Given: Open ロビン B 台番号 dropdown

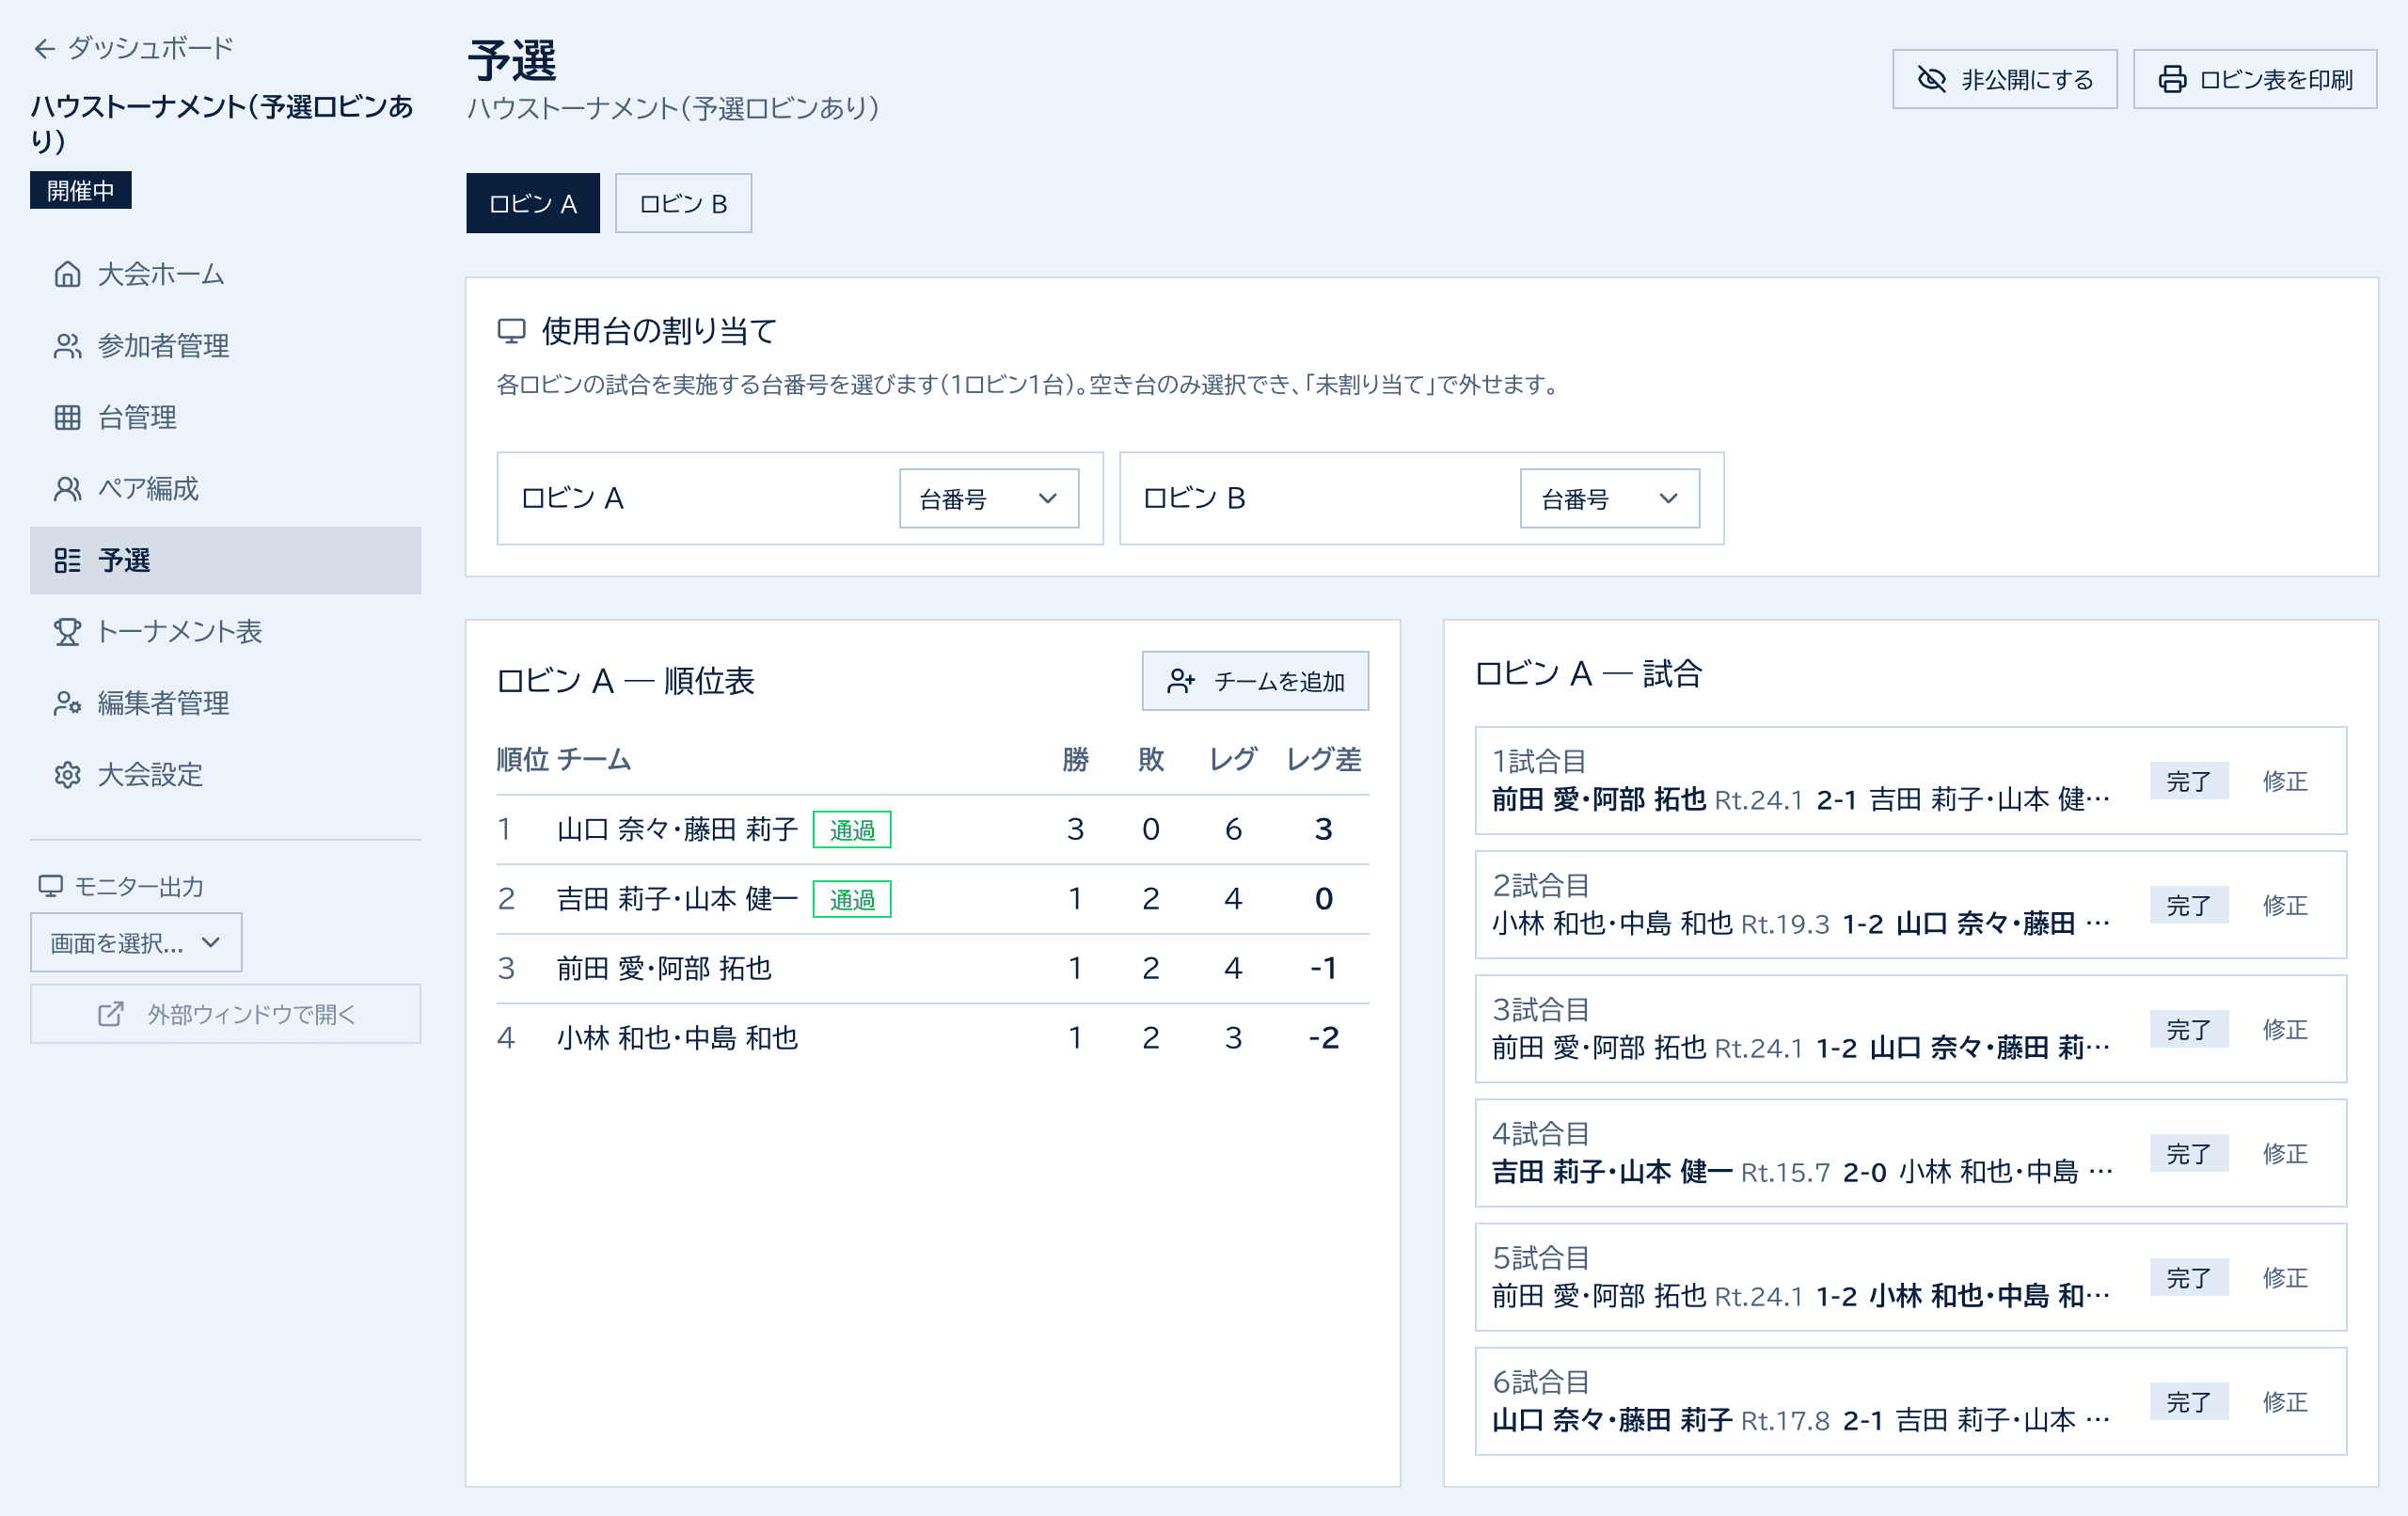Looking at the screenshot, I should pyautogui.click(x=1610, y=498).
